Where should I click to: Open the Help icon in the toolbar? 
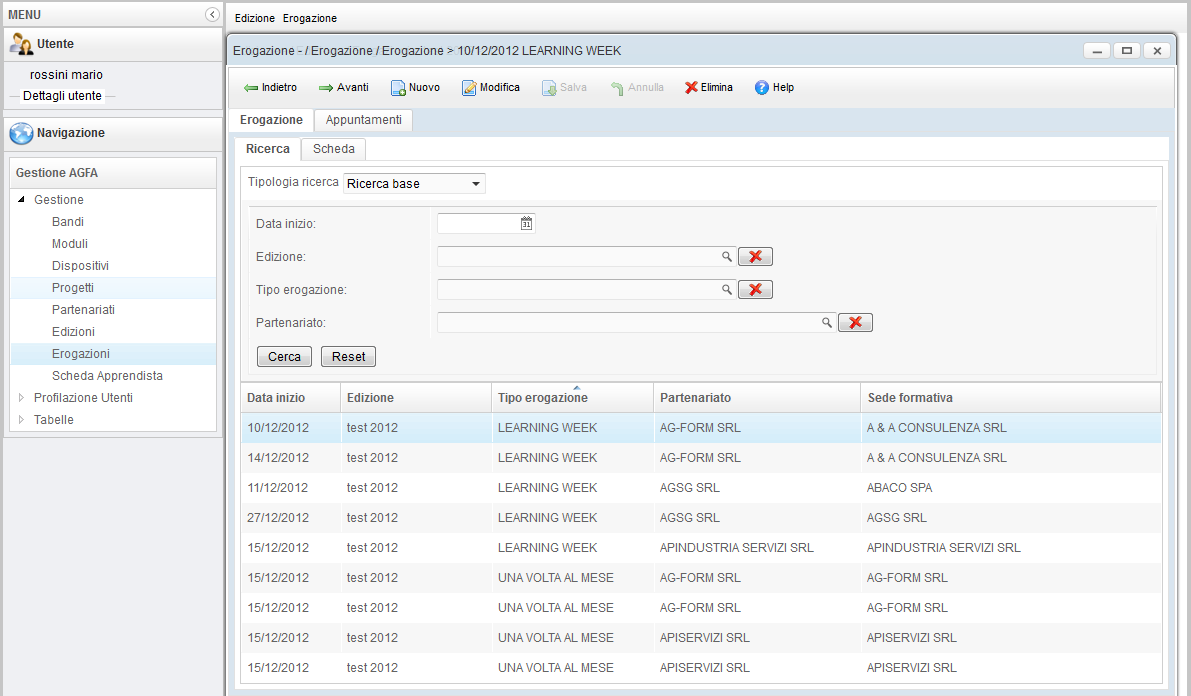click(x=762, y=88)
